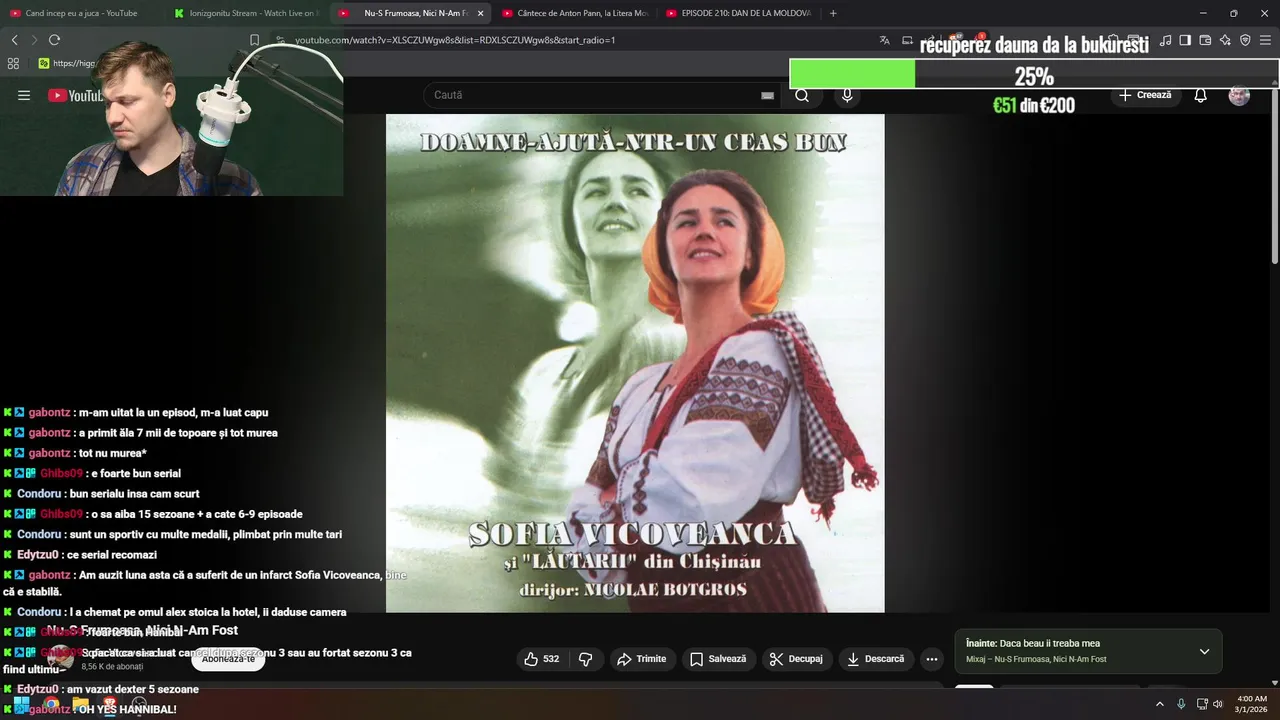The width and height of the screenshot is (1280, 720).
Task: Open the YouTube guide hamburger menu
Action: (24, 95)
